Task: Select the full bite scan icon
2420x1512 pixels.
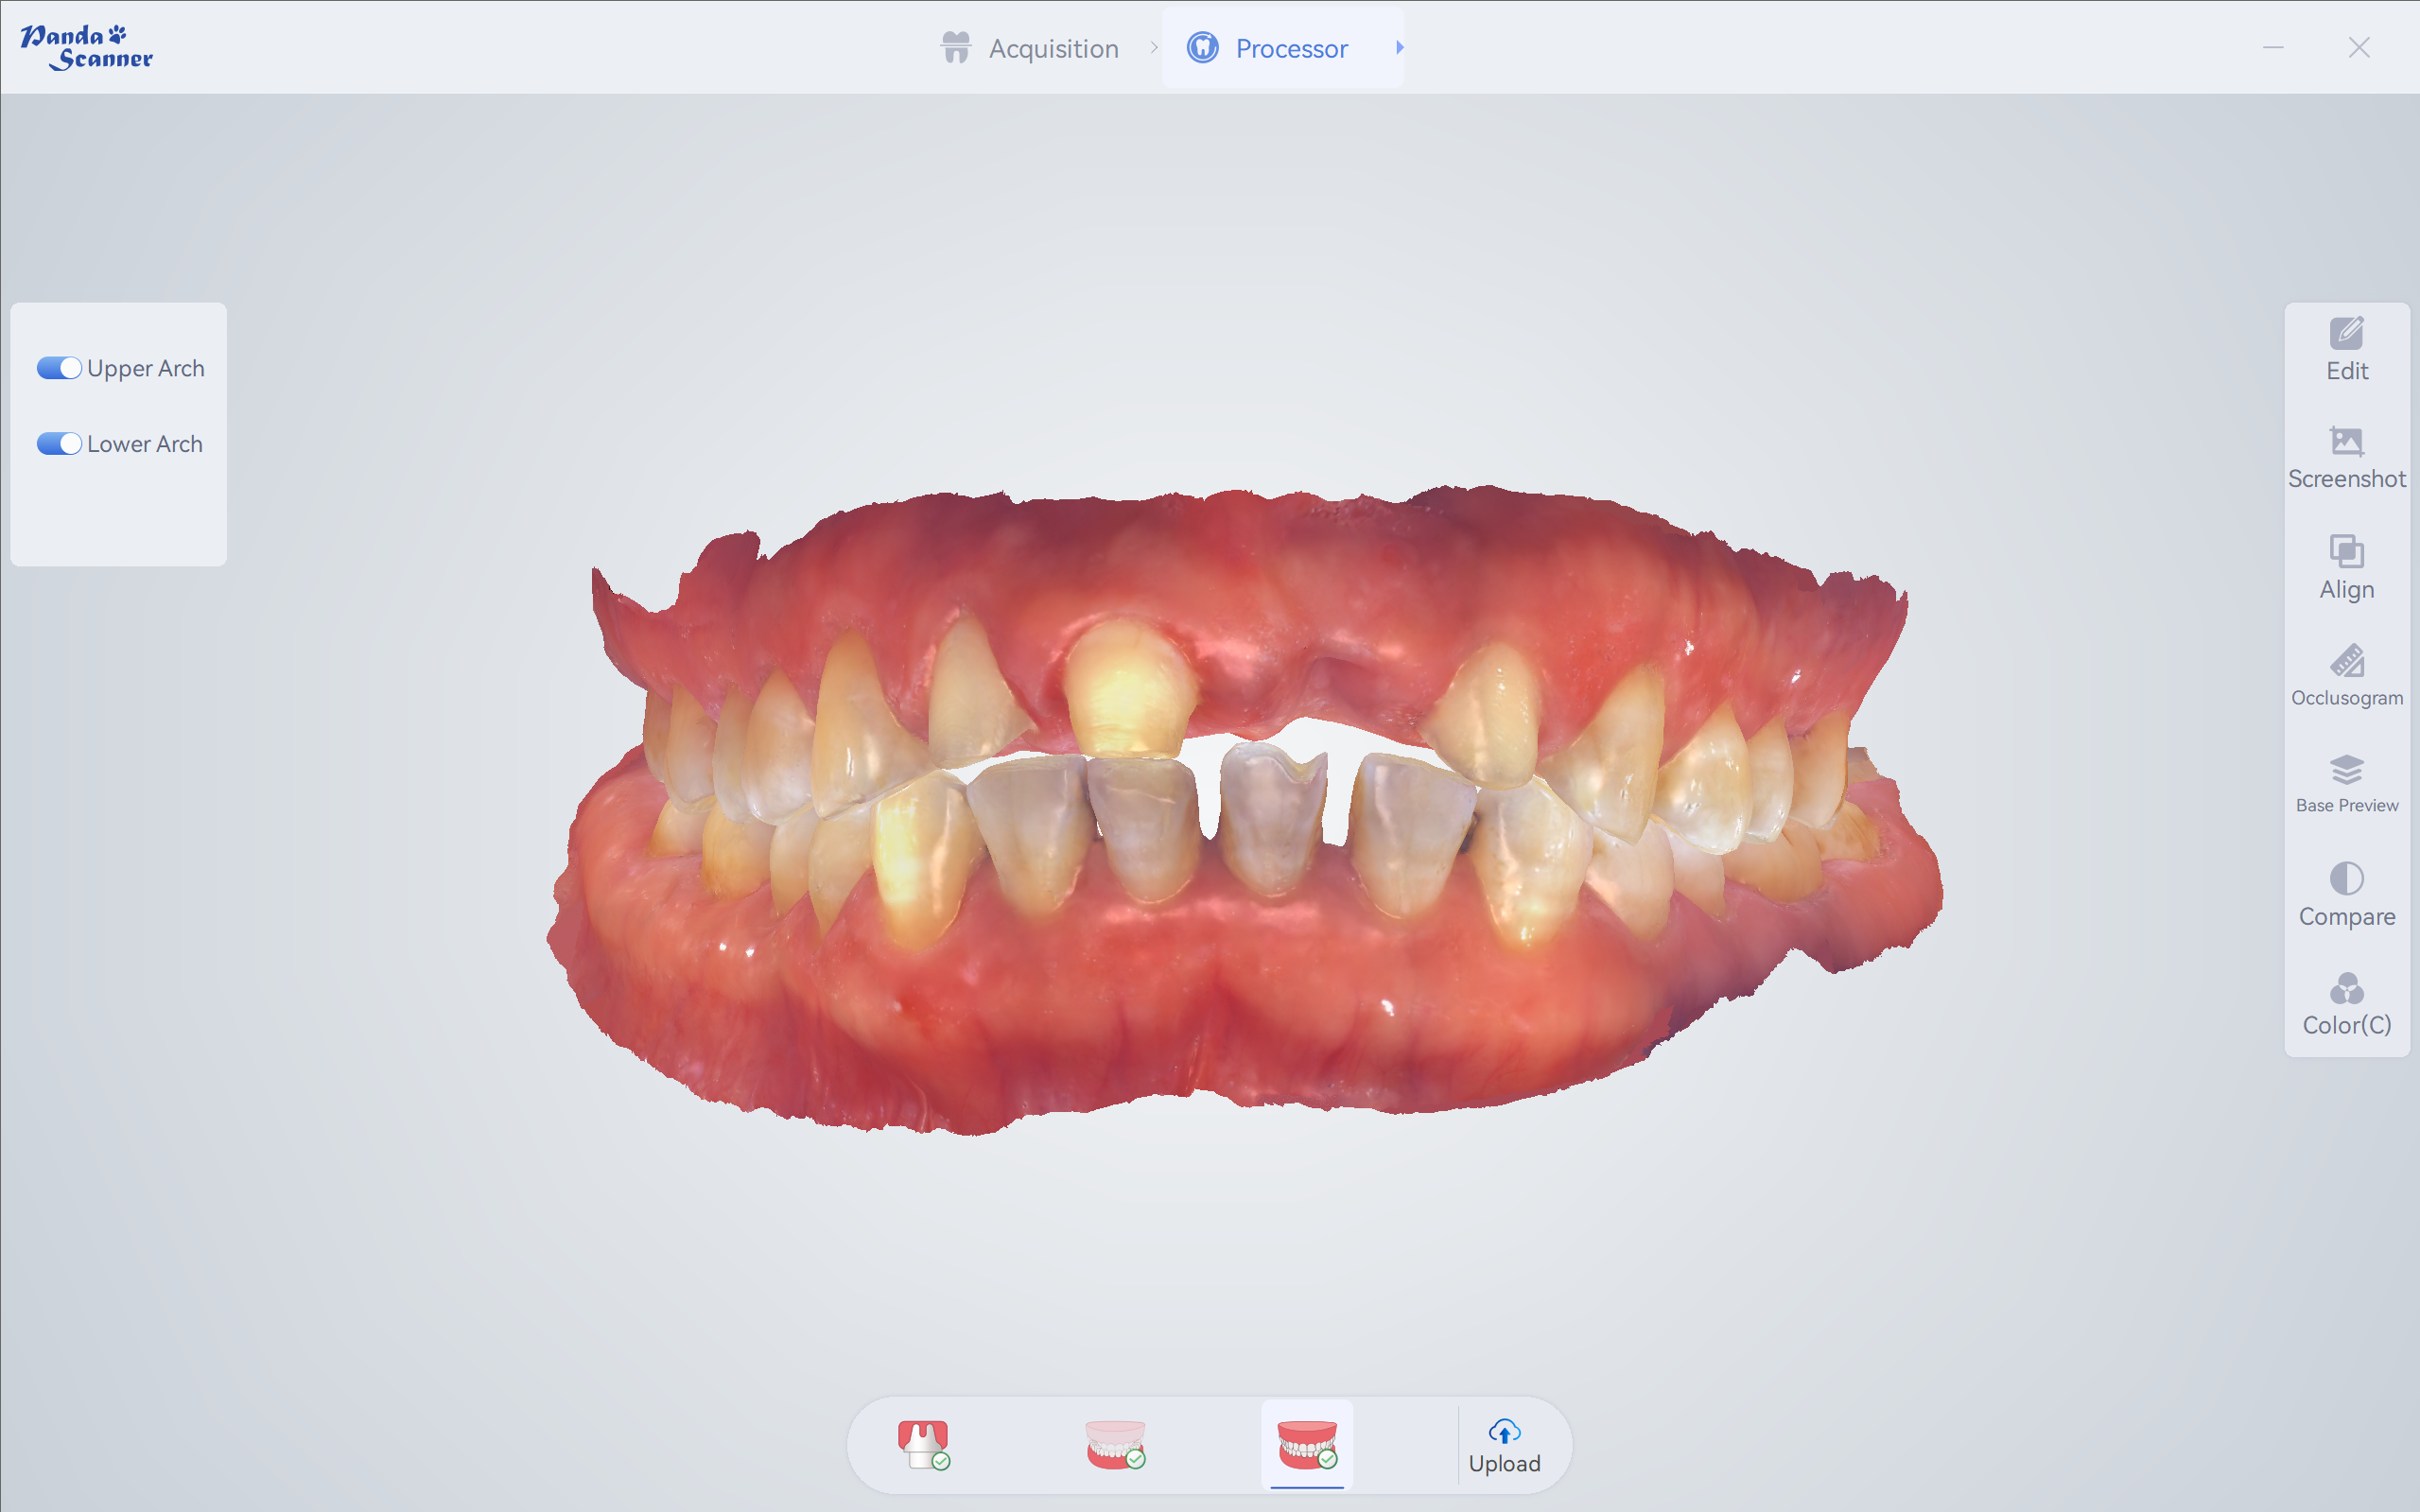Action: 1307,1444
